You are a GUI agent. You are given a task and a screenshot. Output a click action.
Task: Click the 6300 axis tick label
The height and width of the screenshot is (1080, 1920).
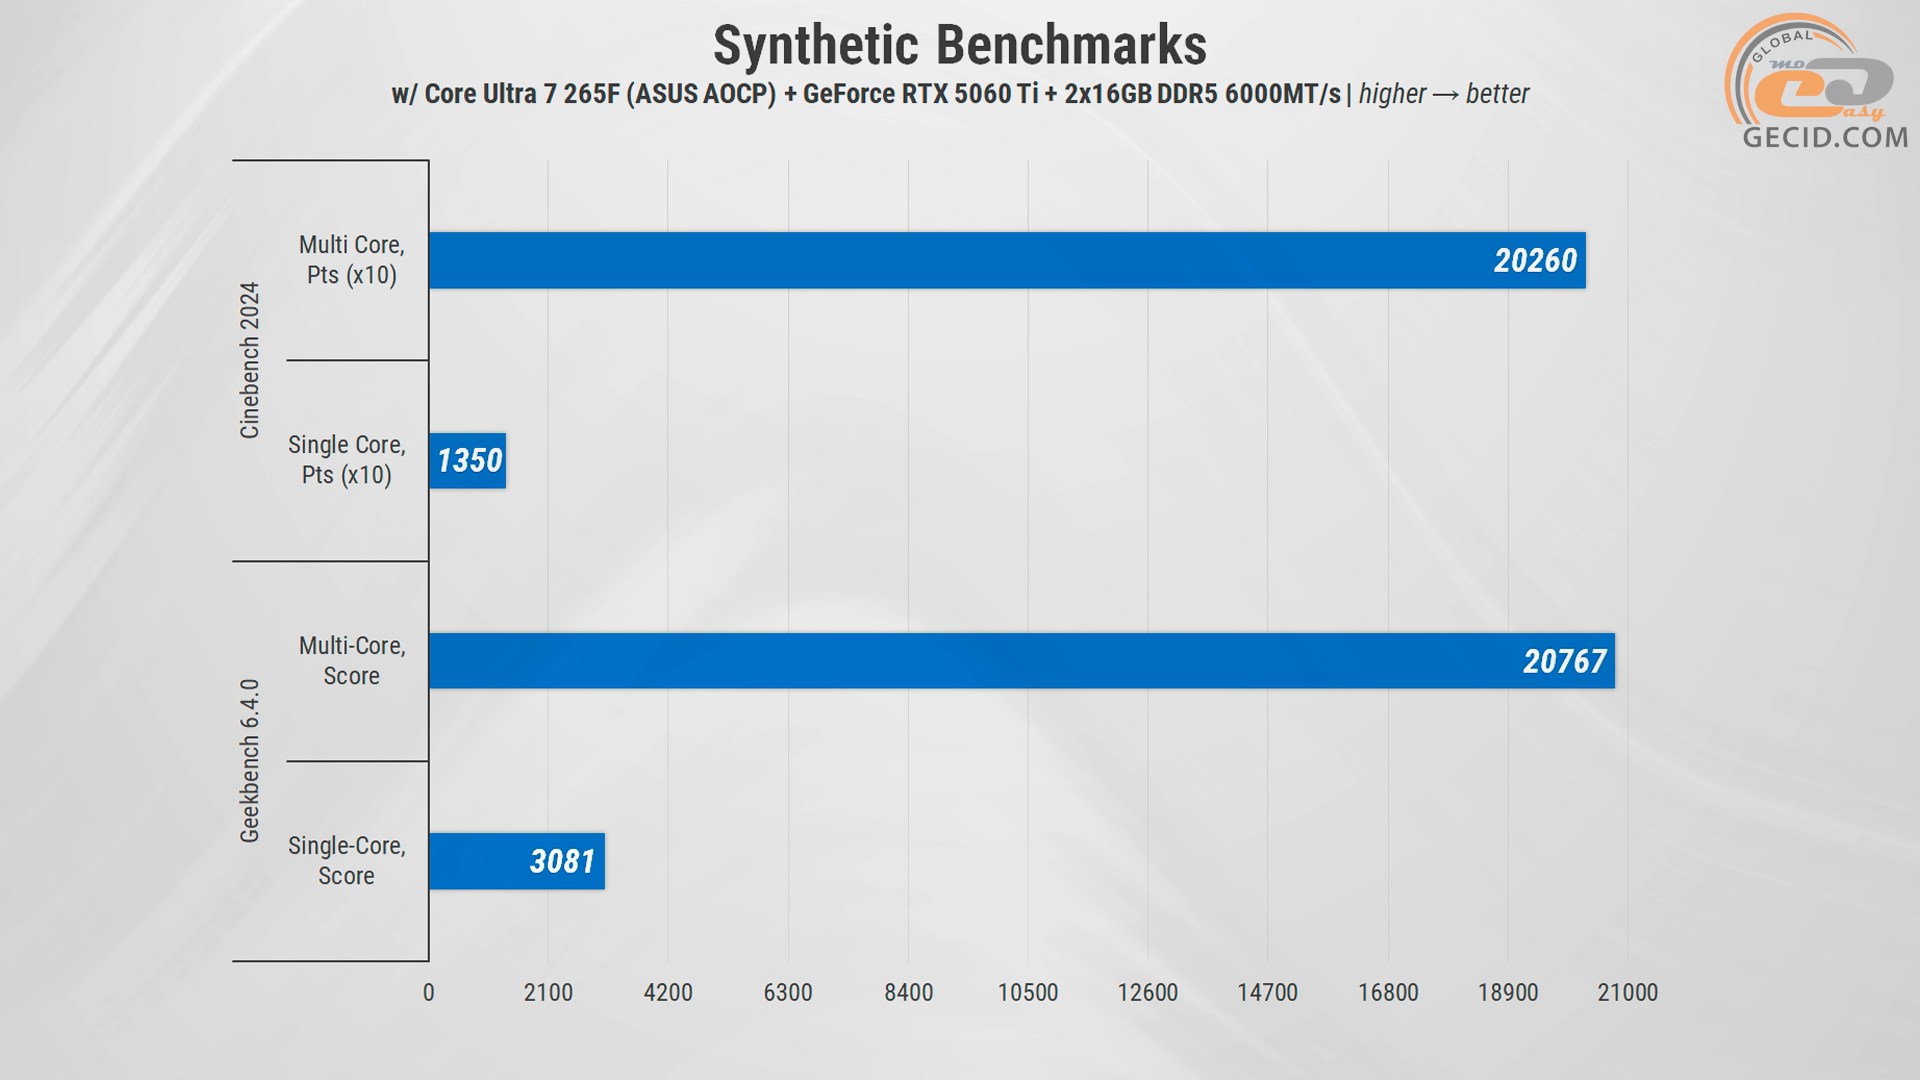(x=788, y=993)
